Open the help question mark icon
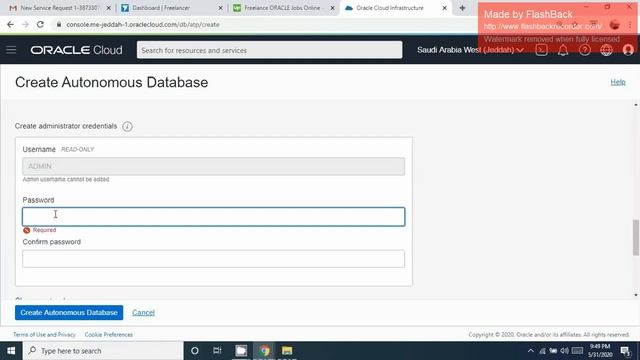 584,50
